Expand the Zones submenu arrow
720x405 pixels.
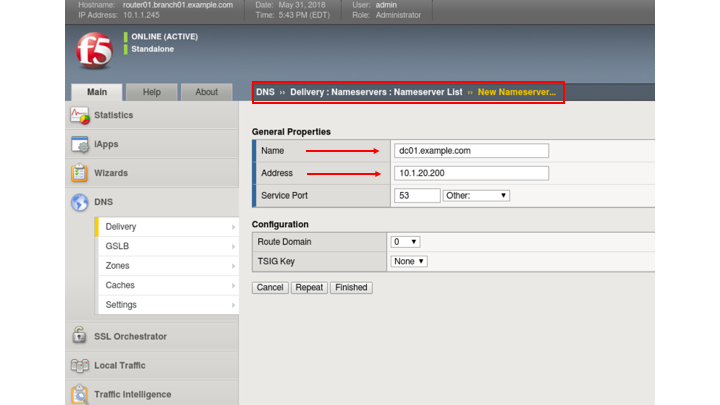tap(233, 266)
